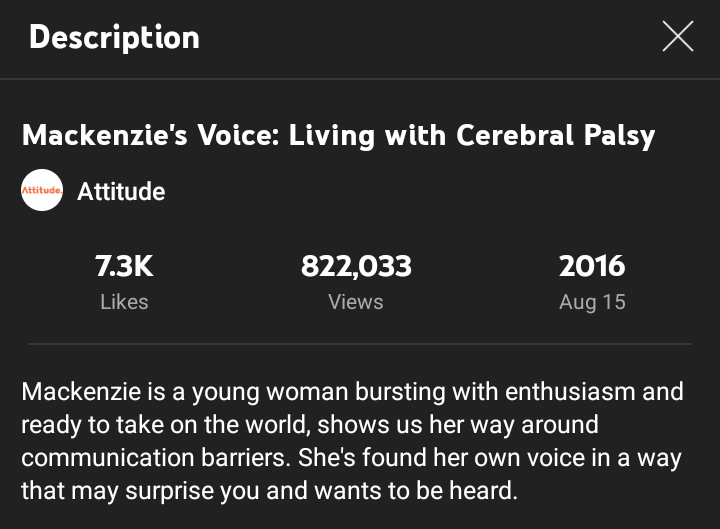Screen dimensions: 720x529
Task: Click "Cerebral Palsy" in the video title
Action: pos(556,135)
